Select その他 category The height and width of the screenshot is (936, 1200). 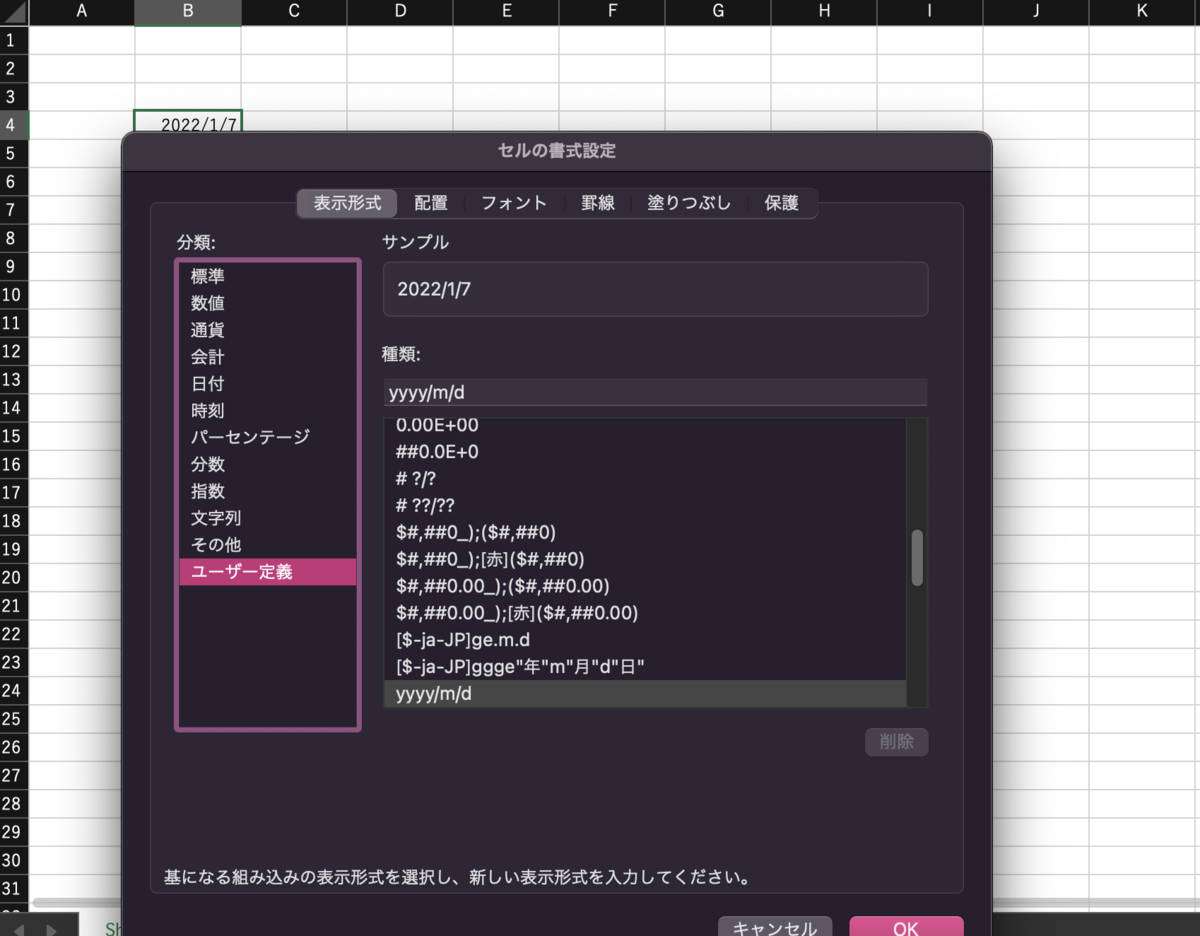(x=267, y=545)
